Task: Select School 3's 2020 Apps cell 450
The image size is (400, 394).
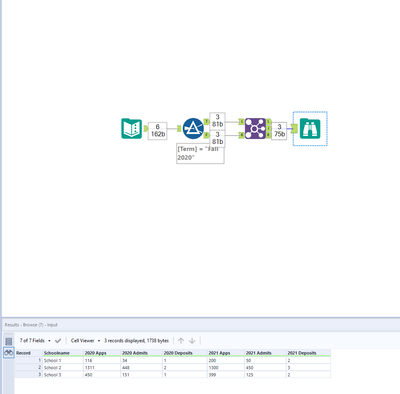Action: click(102, 375)
